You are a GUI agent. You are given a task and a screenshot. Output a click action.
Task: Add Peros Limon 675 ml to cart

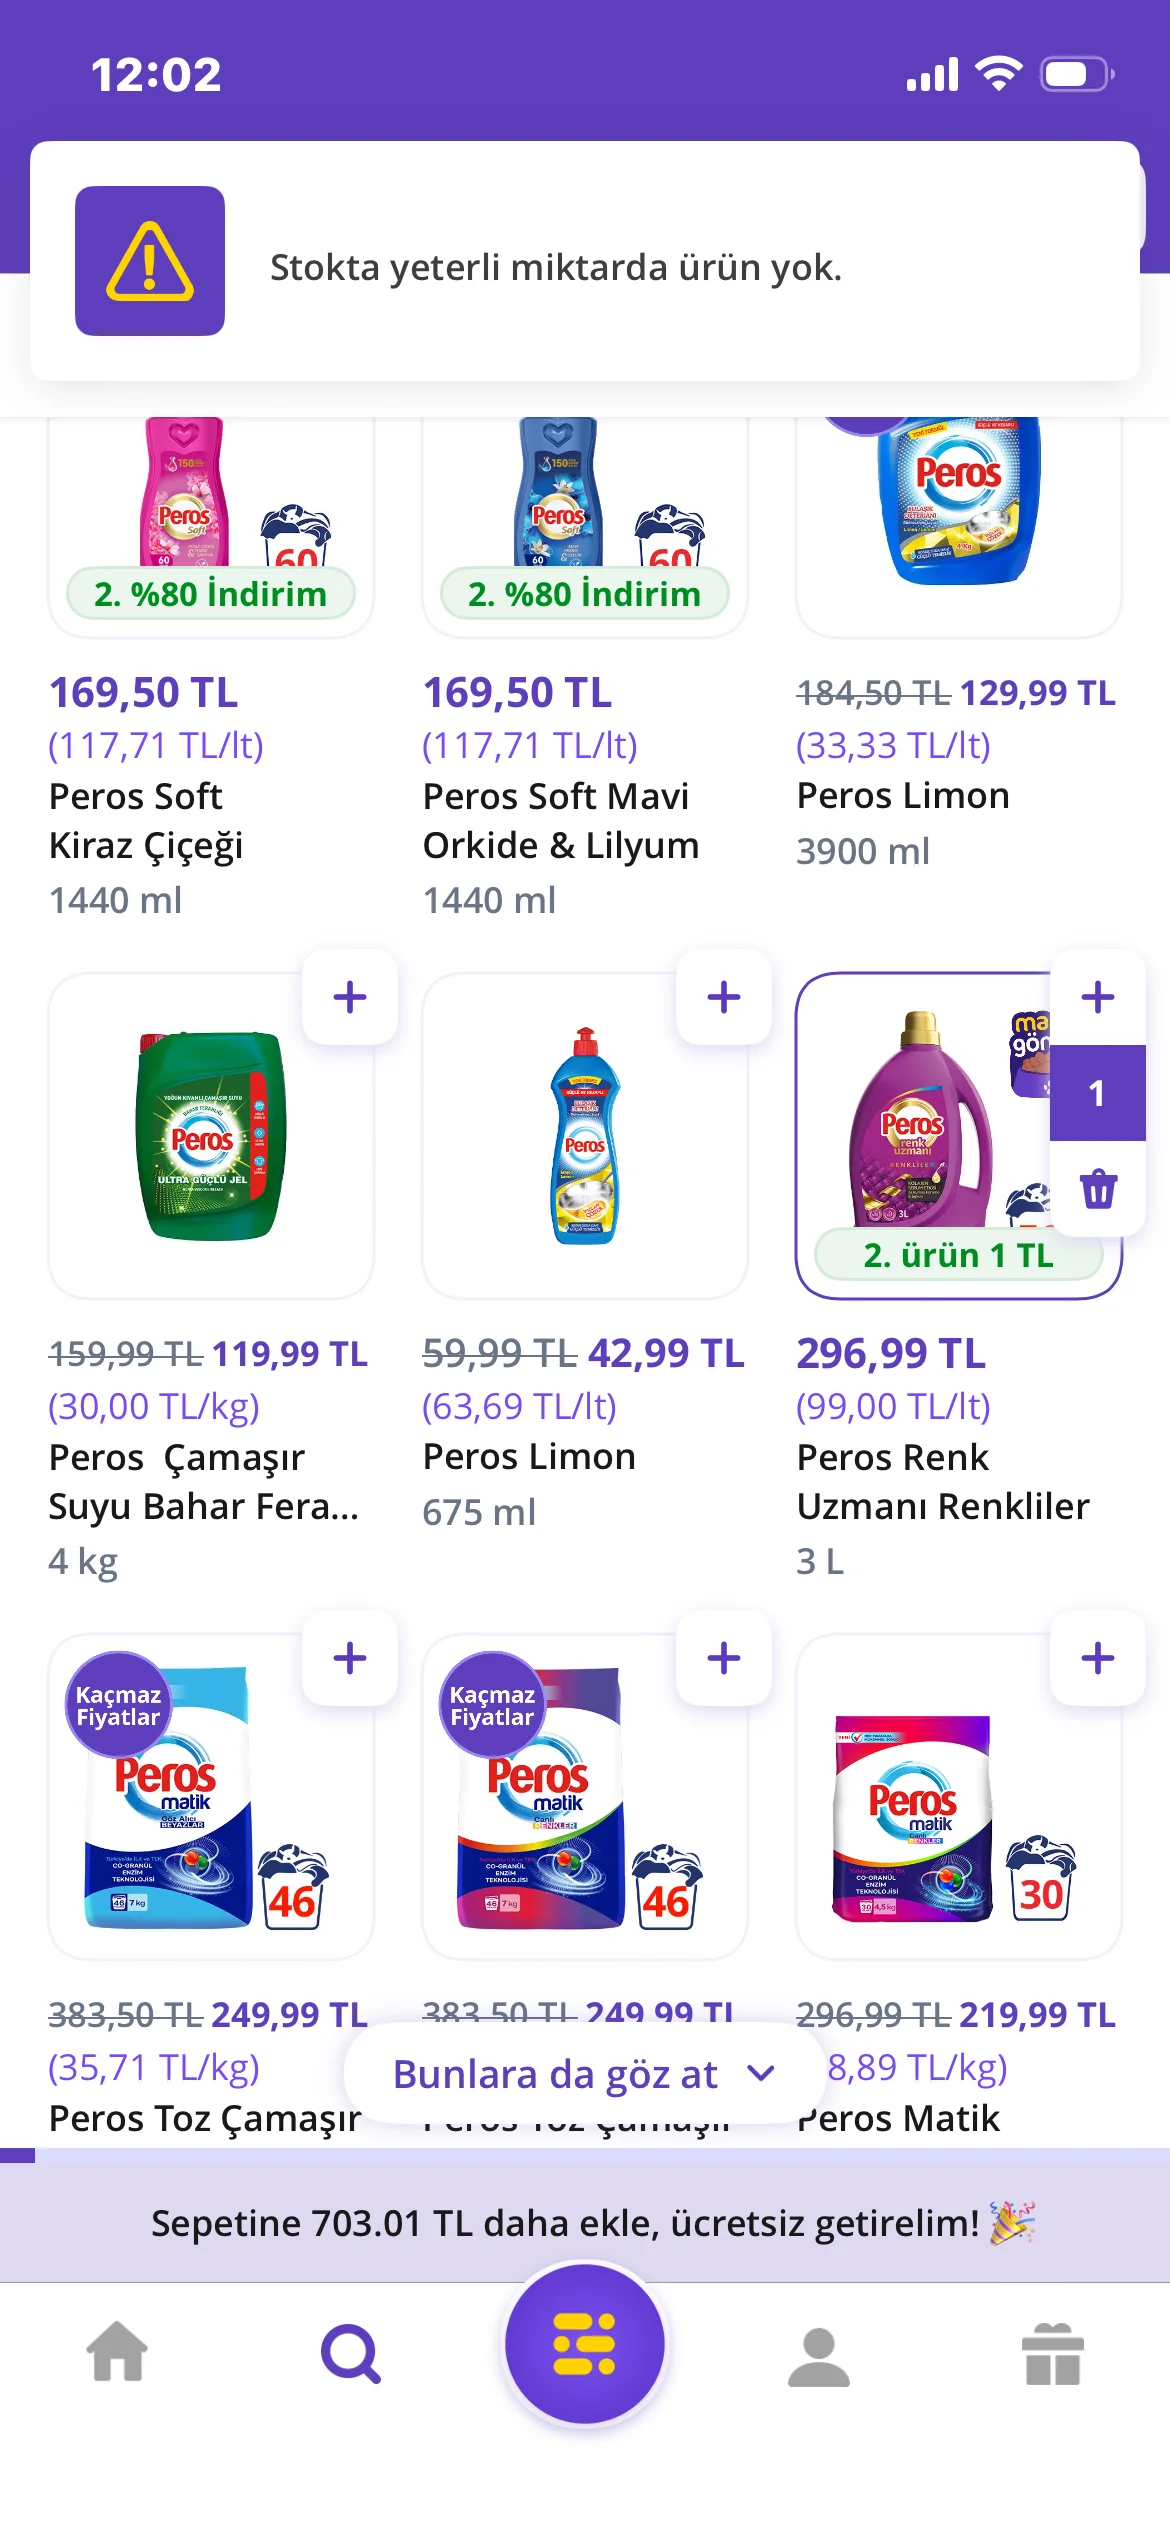click(x=724, y=997)
